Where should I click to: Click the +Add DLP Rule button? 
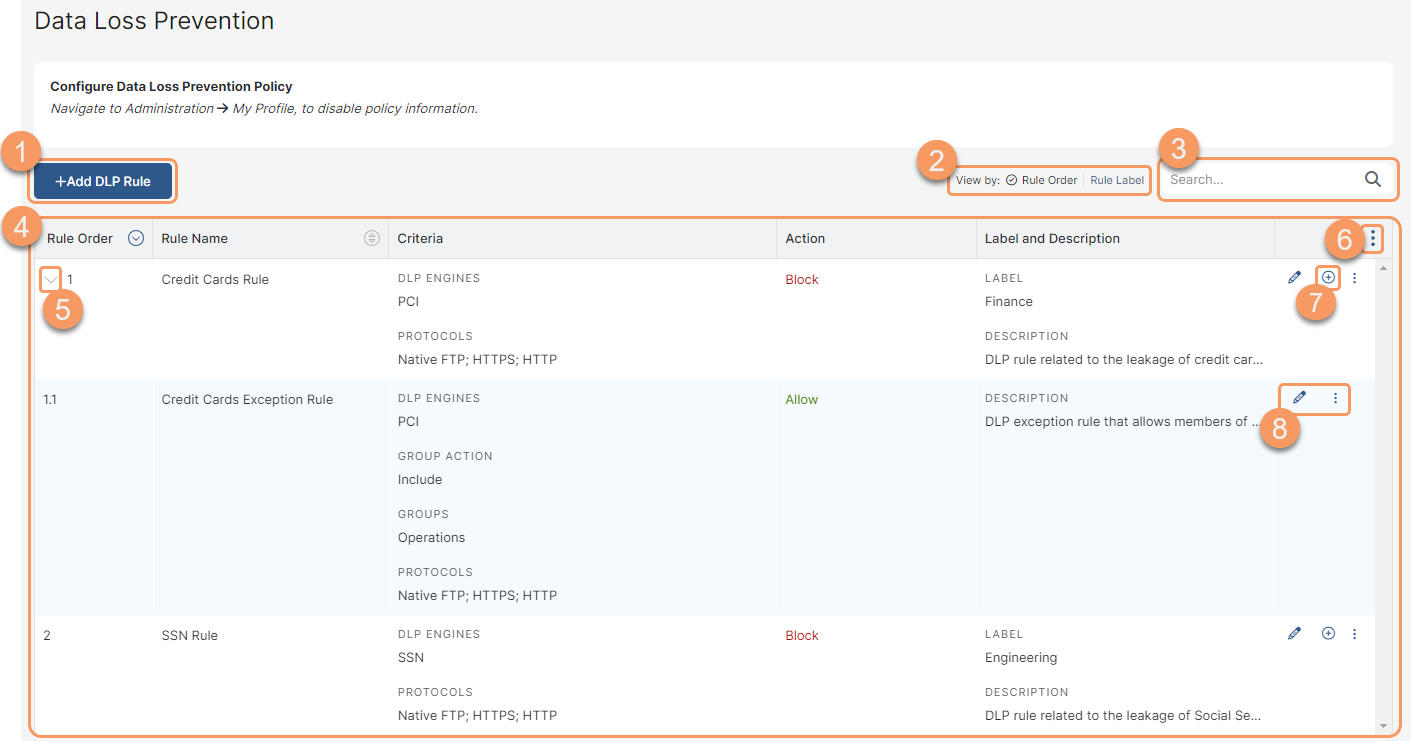pos(102,181)
